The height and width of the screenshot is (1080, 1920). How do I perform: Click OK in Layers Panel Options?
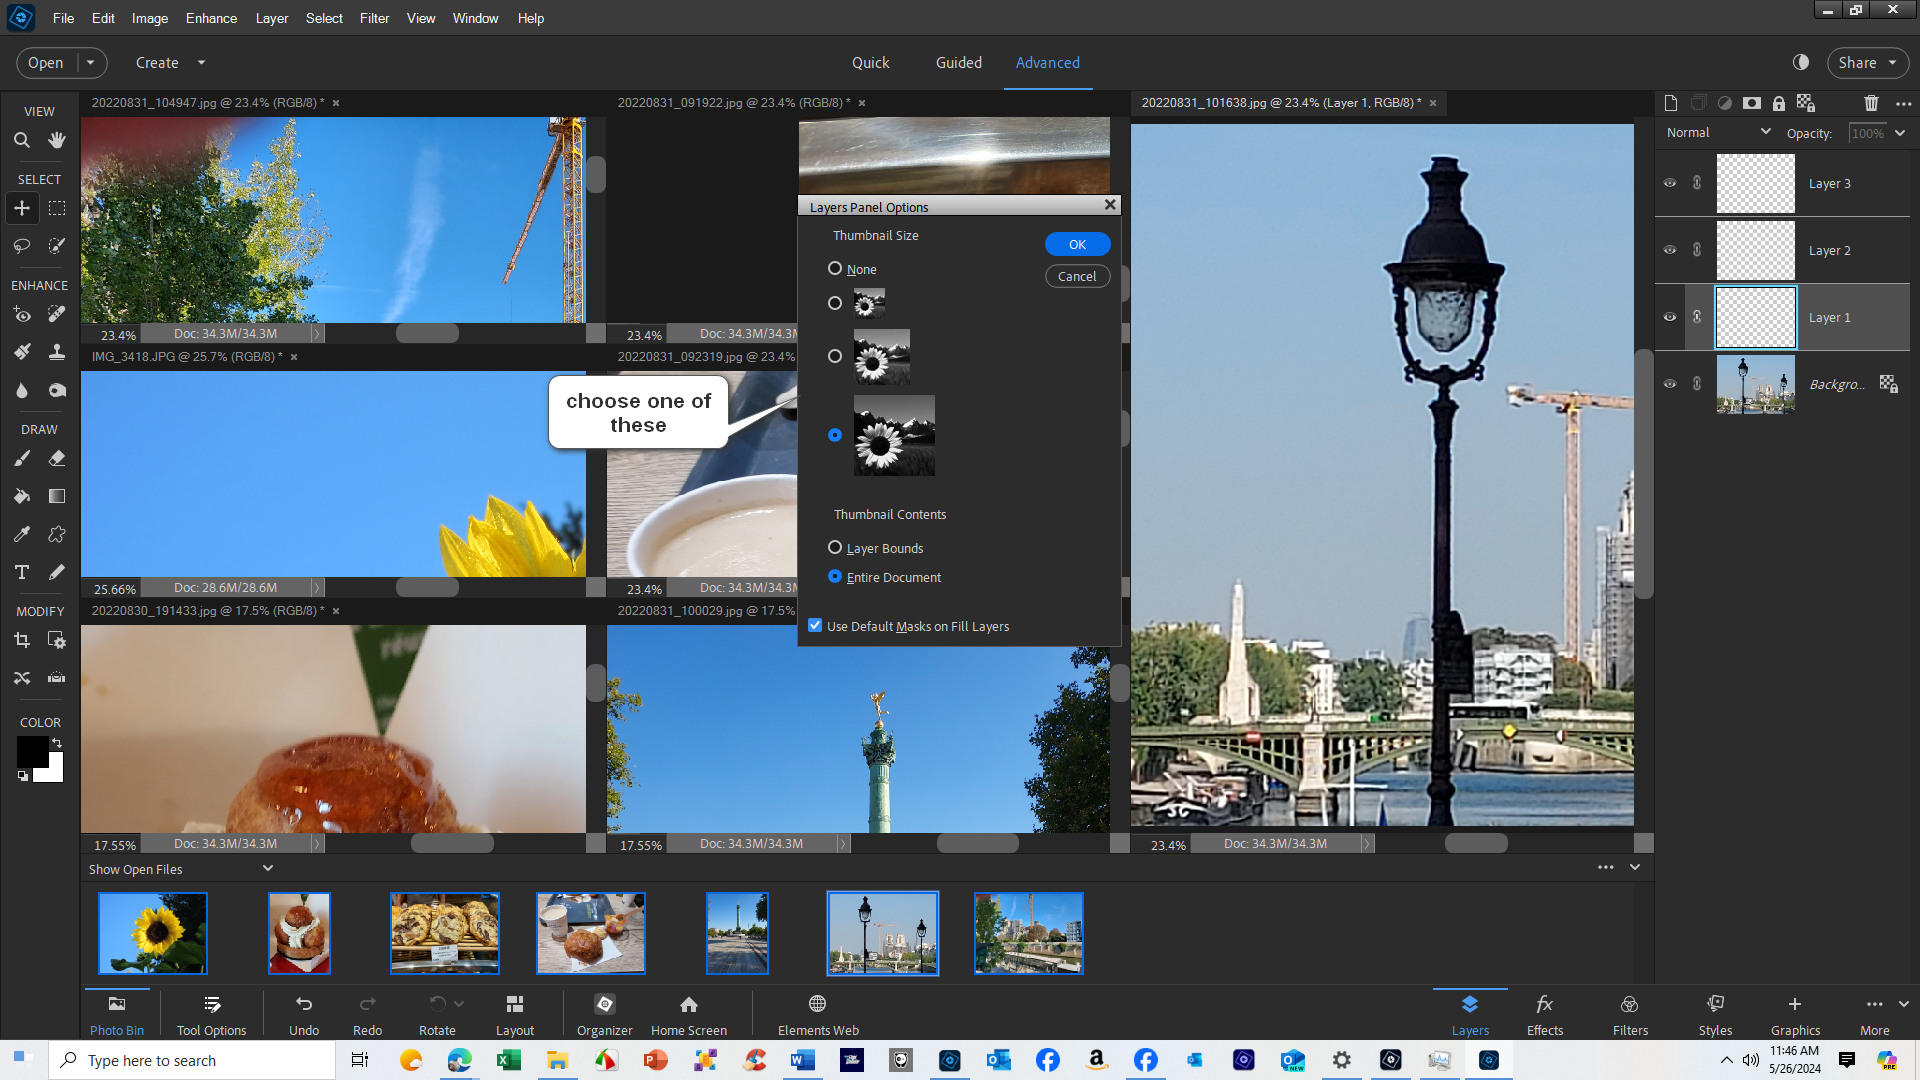1077,244
